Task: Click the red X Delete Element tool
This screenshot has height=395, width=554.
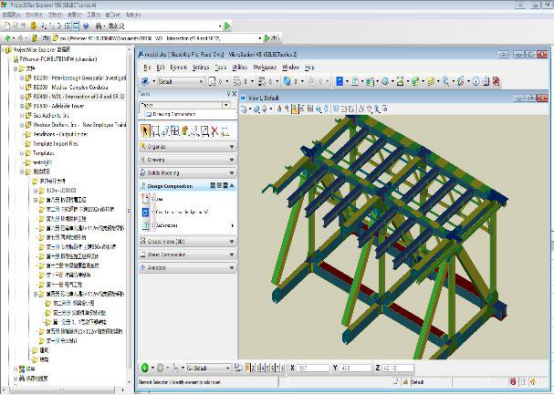Action: (214, 131)
